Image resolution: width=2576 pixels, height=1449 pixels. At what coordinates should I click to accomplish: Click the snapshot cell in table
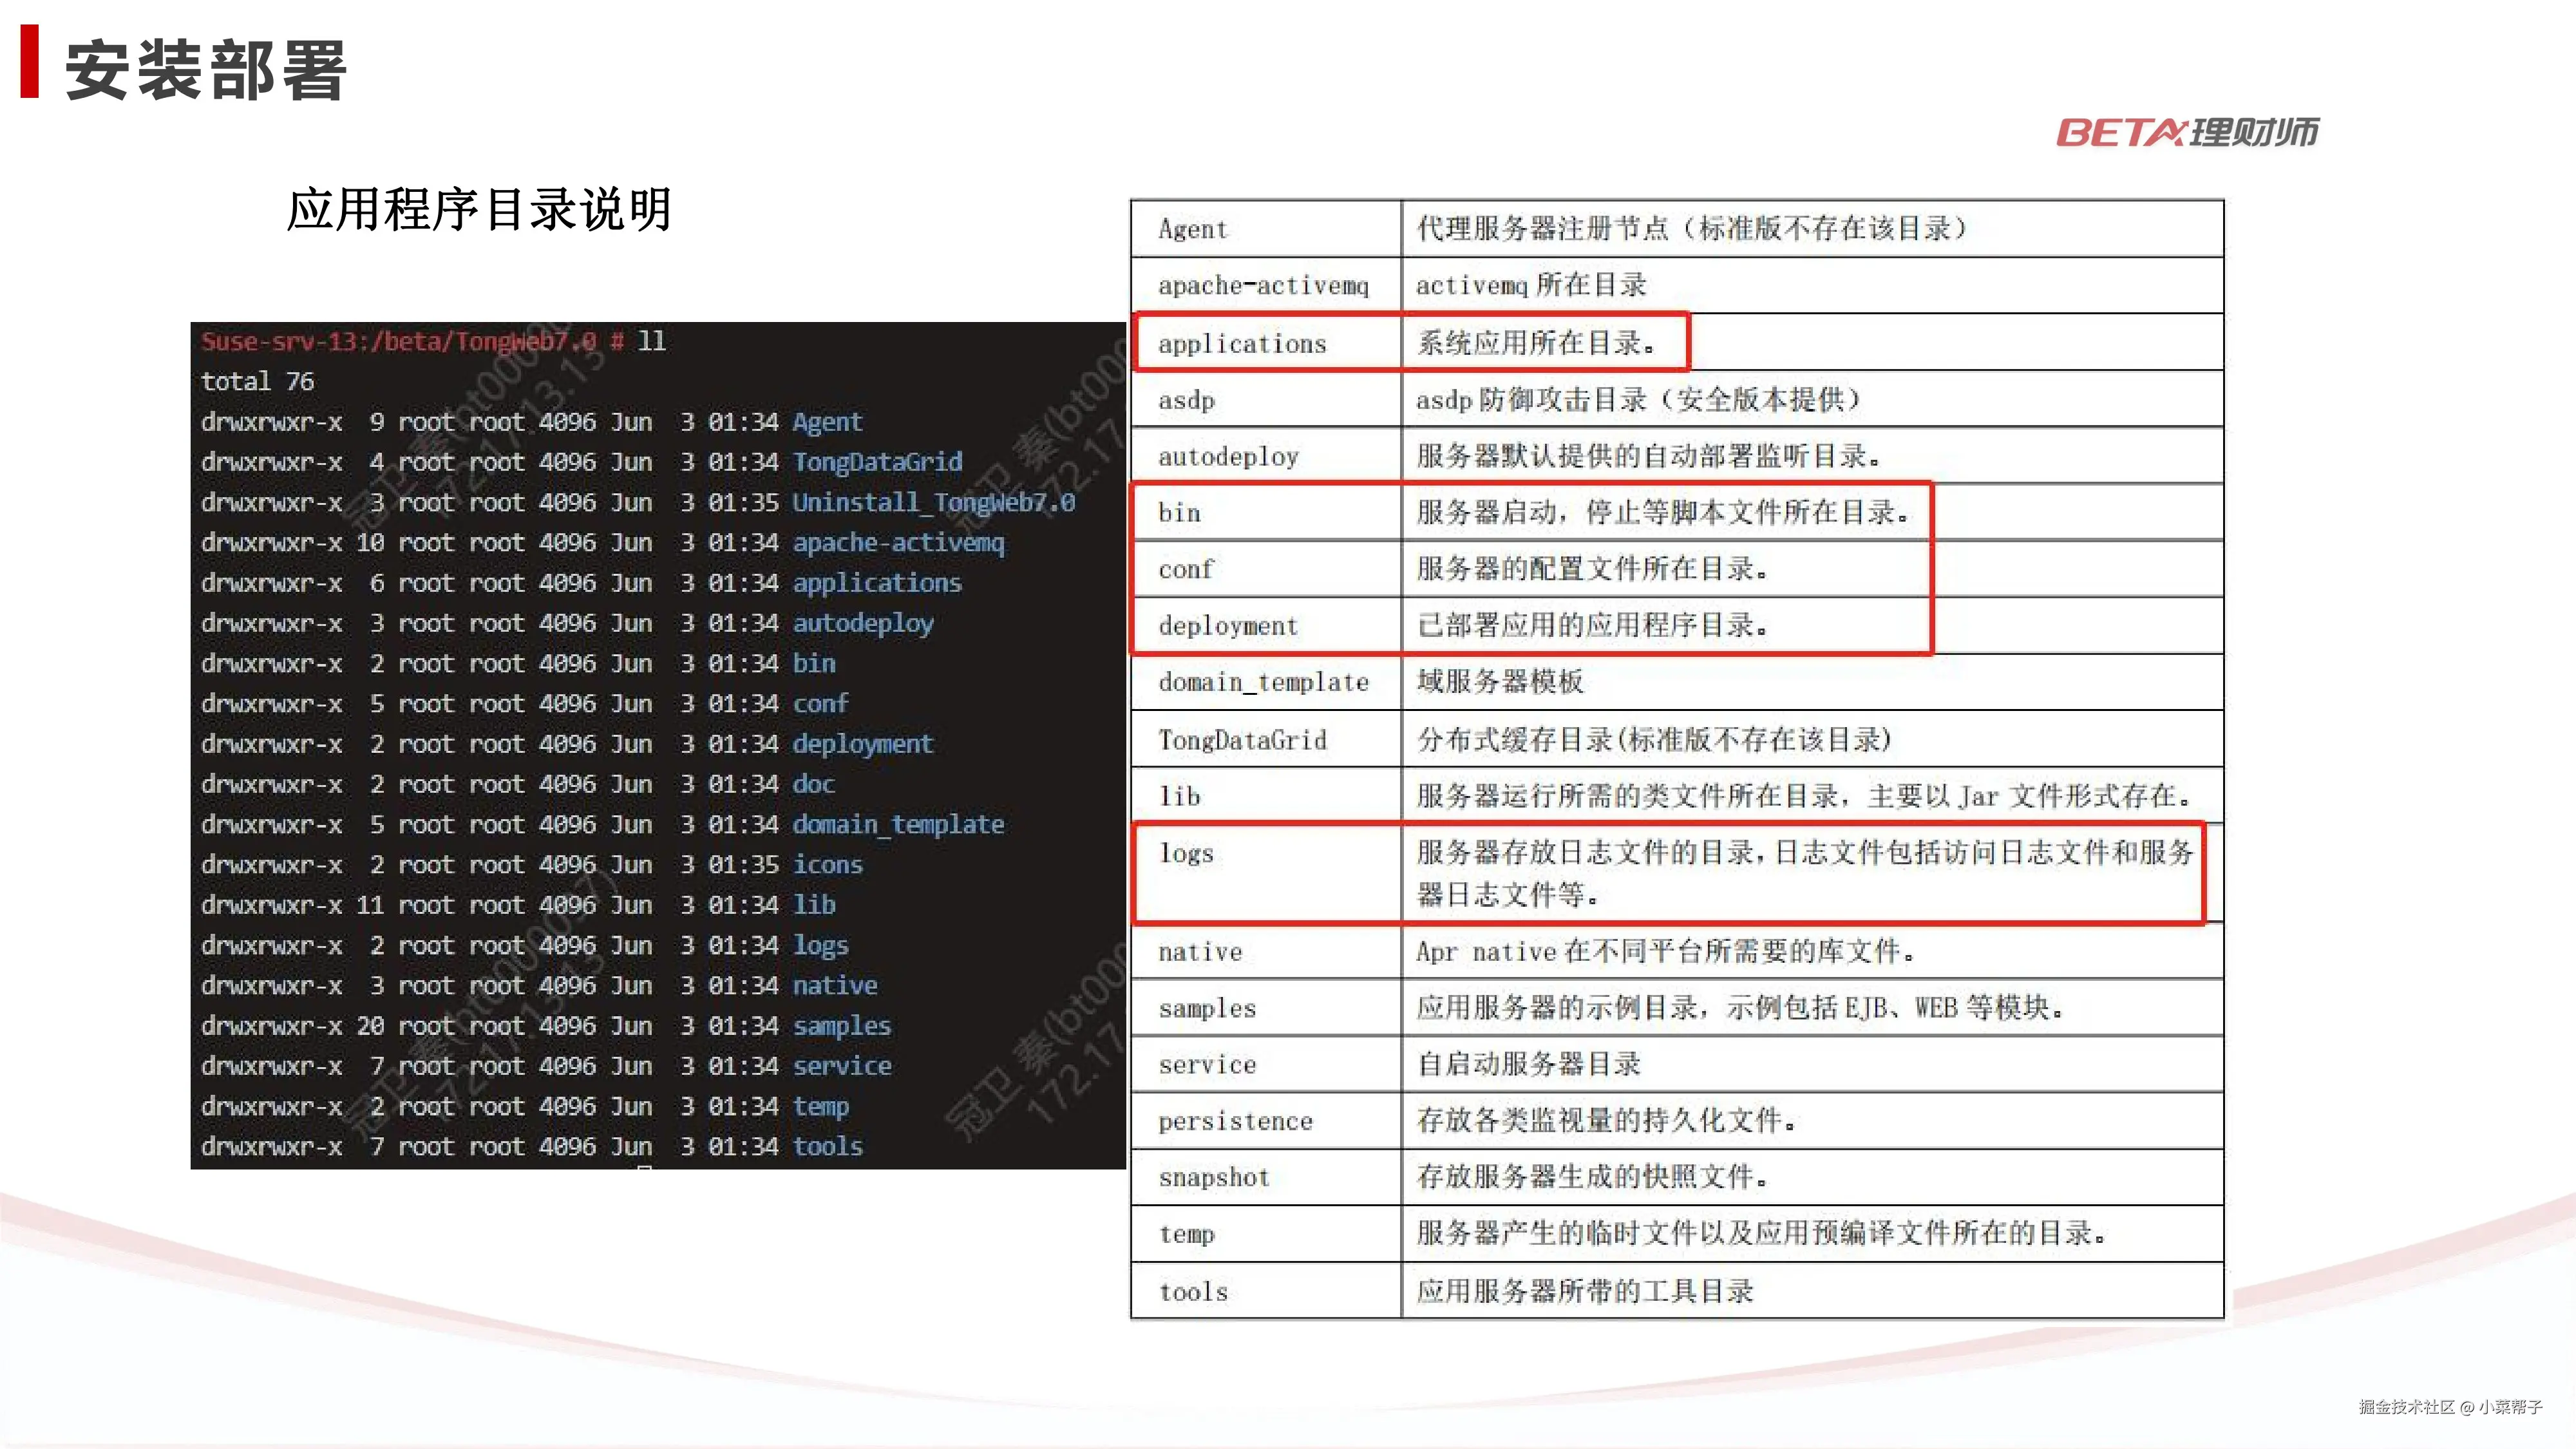pos(1213,1177)
